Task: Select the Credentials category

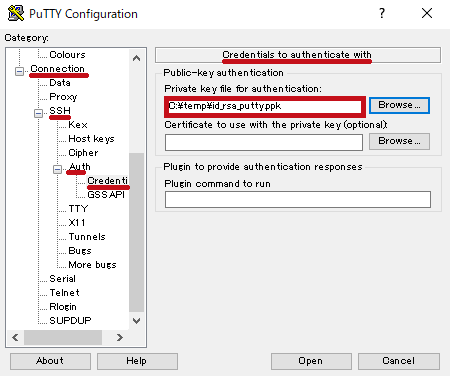Action: (x=108, y=180)
